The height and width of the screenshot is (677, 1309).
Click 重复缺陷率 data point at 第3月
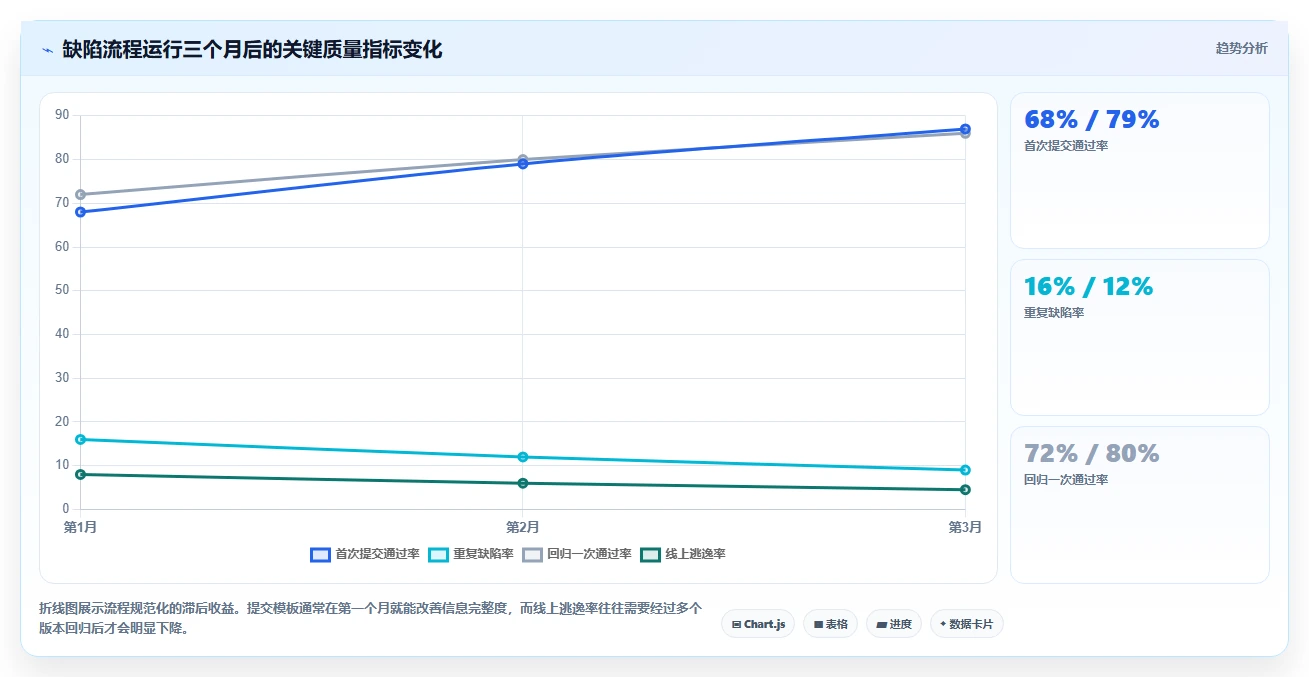(x=965, y=470)
